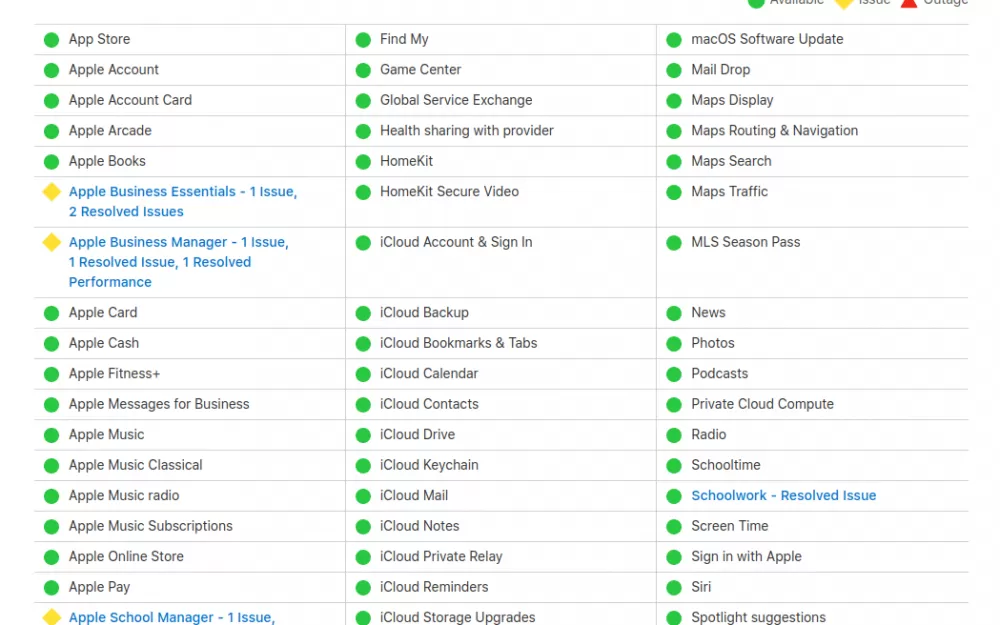Click the green status dot beside Radio
The image size is (1000, 625).
[674, 436]
